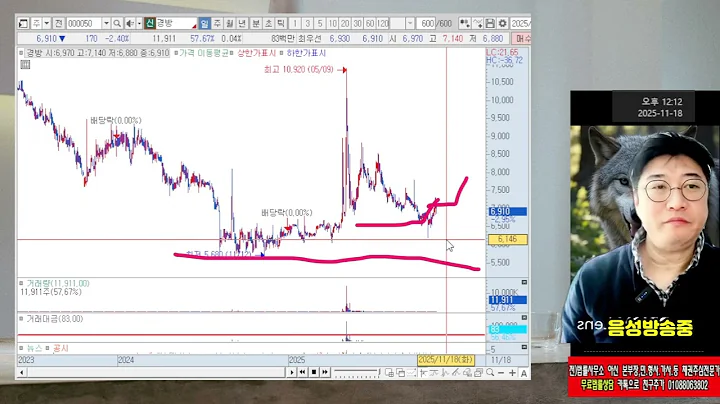Click the 최고 10,920 (05/09) high label
The width and height of the screenshot is (720, 404).
298,70
